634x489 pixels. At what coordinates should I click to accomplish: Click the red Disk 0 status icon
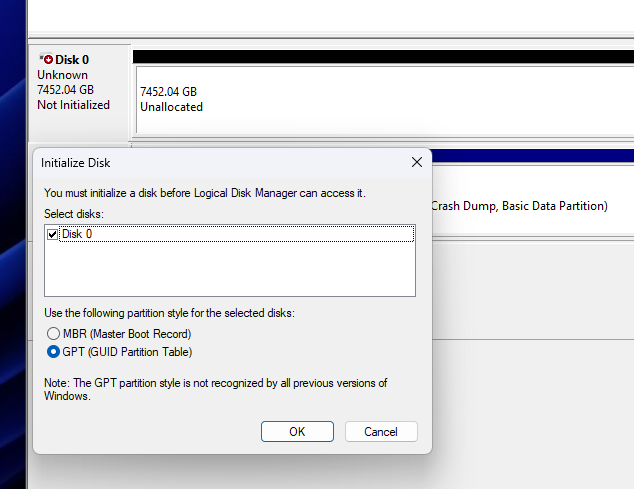click(x=47, y=60)
